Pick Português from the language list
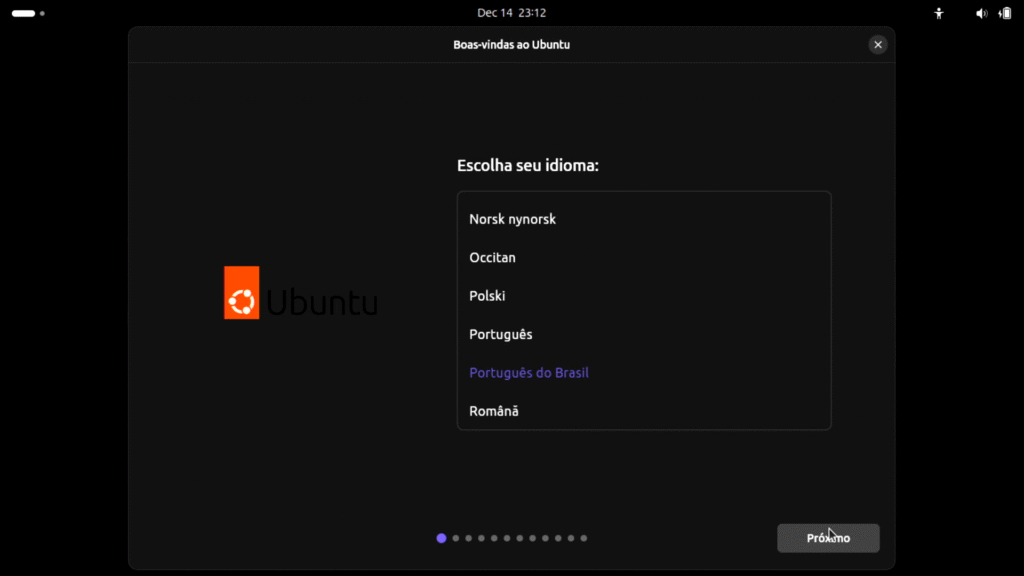Image resolution: width=1024 pixels, height=576 pixels. coord(501,334)
